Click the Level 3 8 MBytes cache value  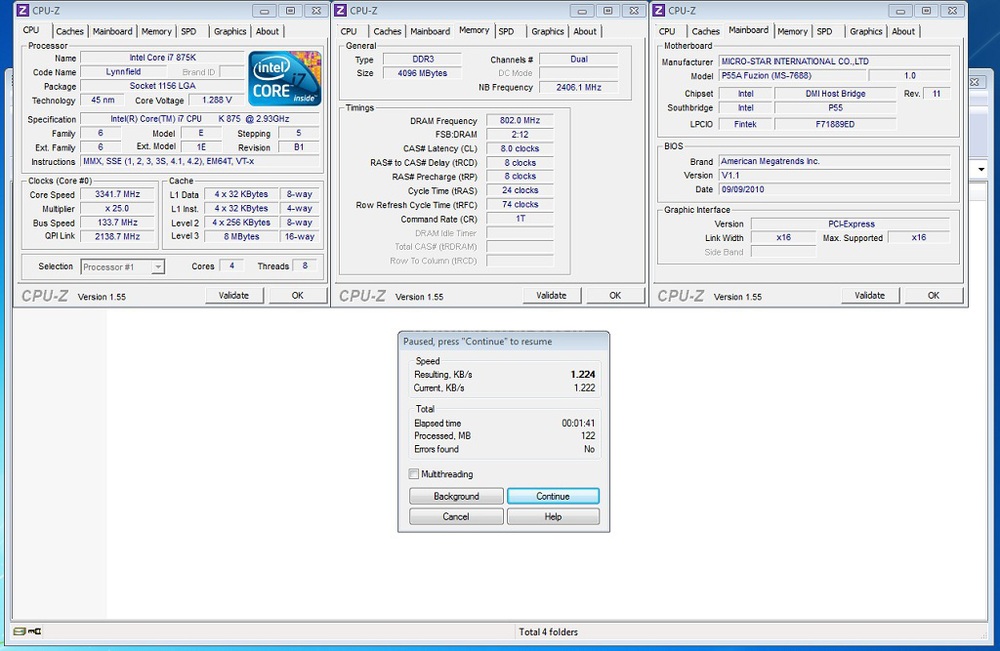[x=242, y=236]
